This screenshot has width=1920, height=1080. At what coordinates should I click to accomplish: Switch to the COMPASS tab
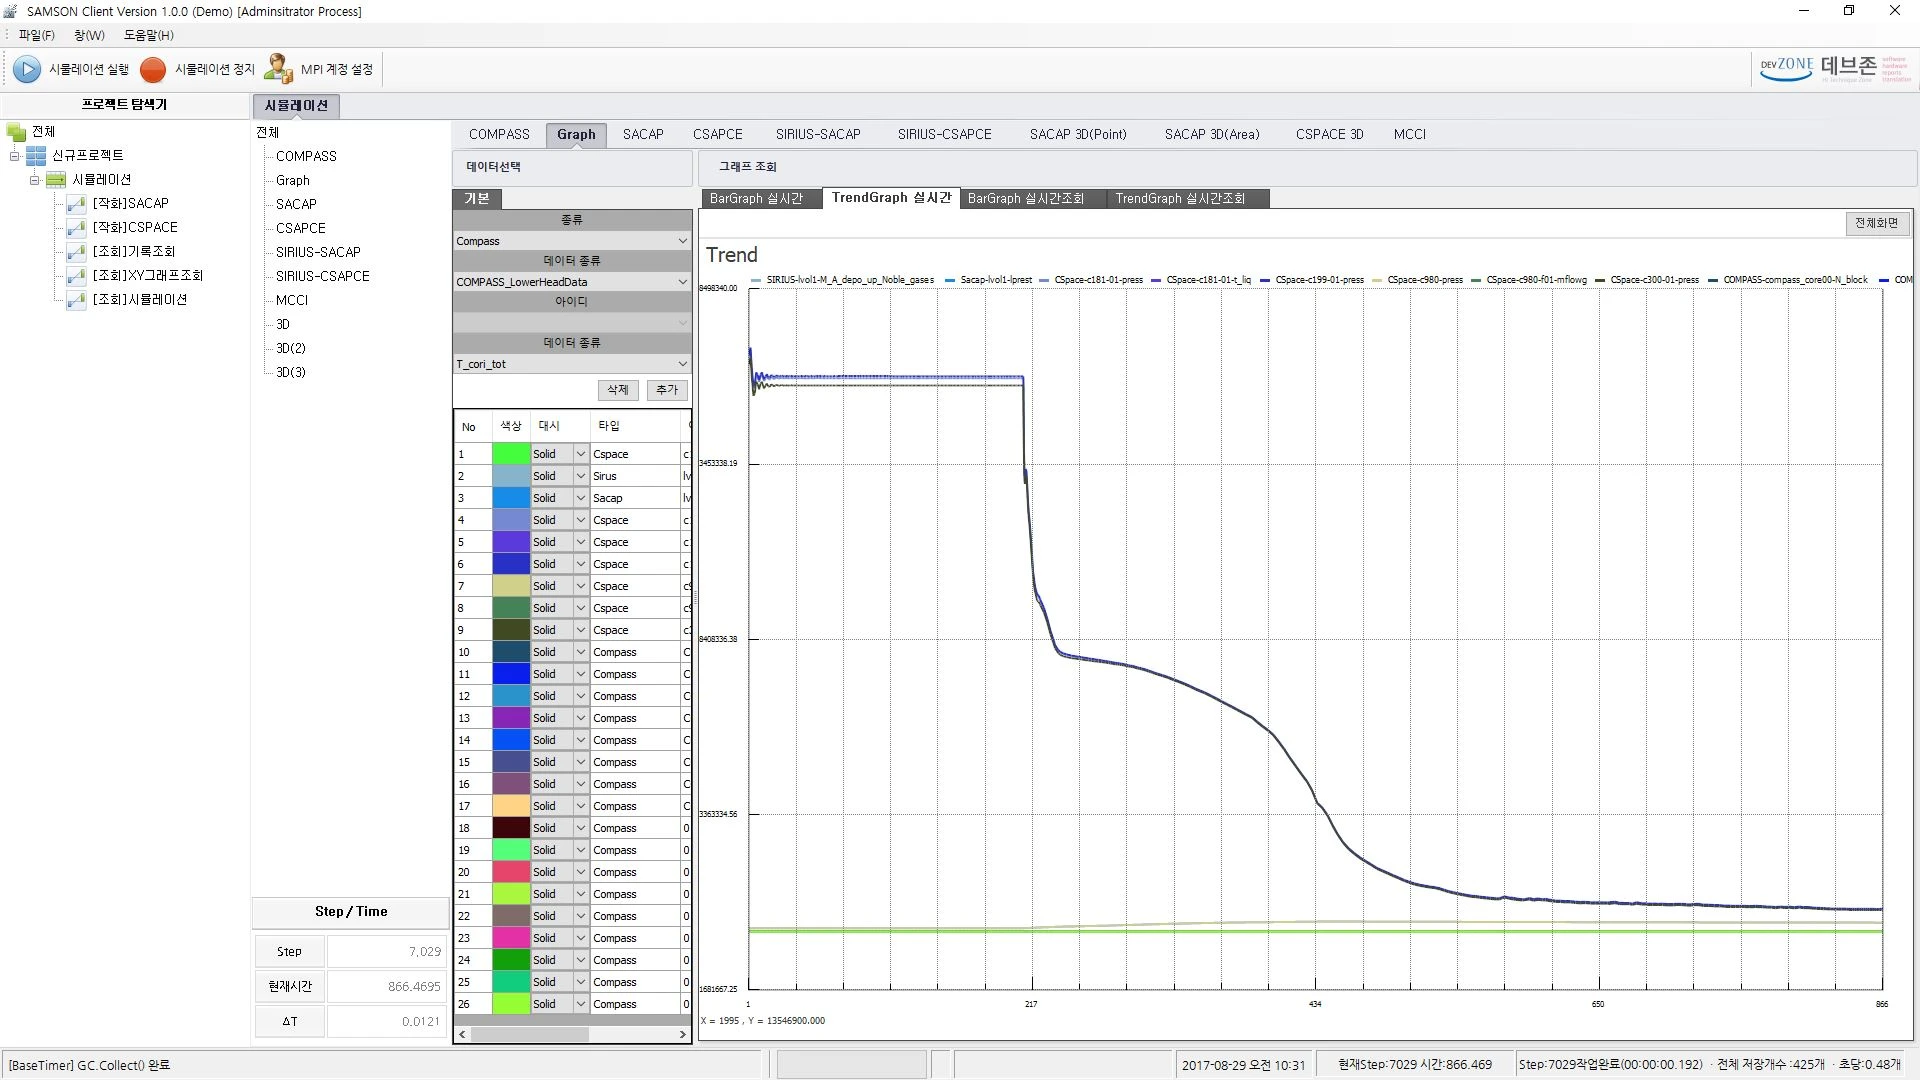point(499,134)
